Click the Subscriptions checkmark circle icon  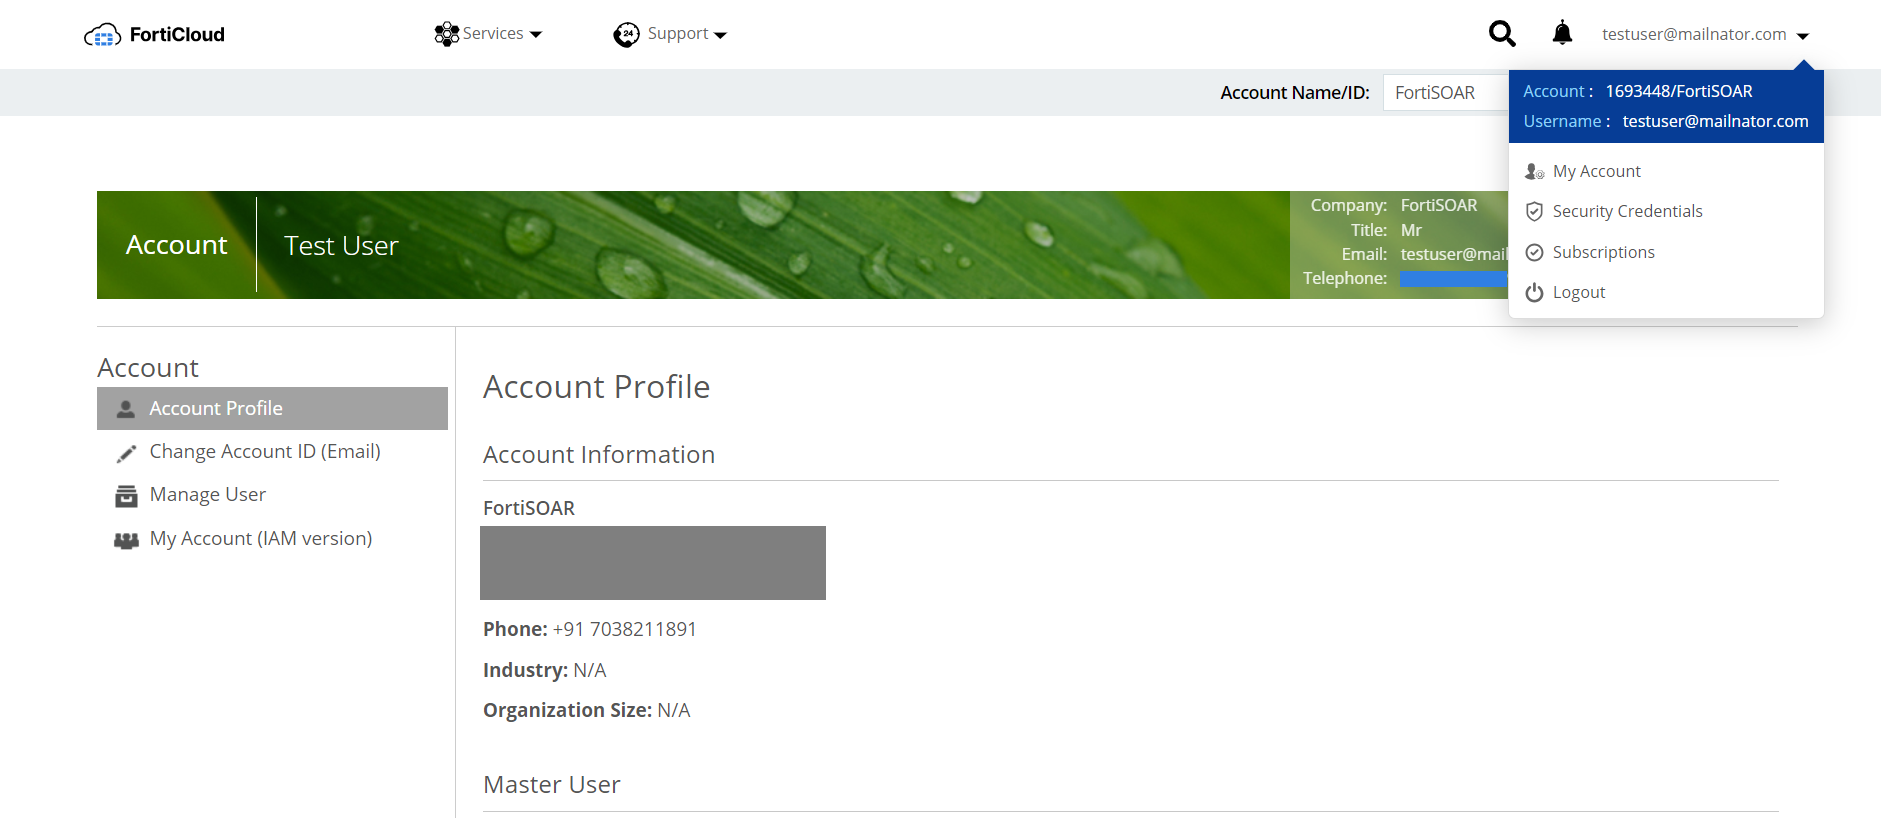click(1534, 253)
